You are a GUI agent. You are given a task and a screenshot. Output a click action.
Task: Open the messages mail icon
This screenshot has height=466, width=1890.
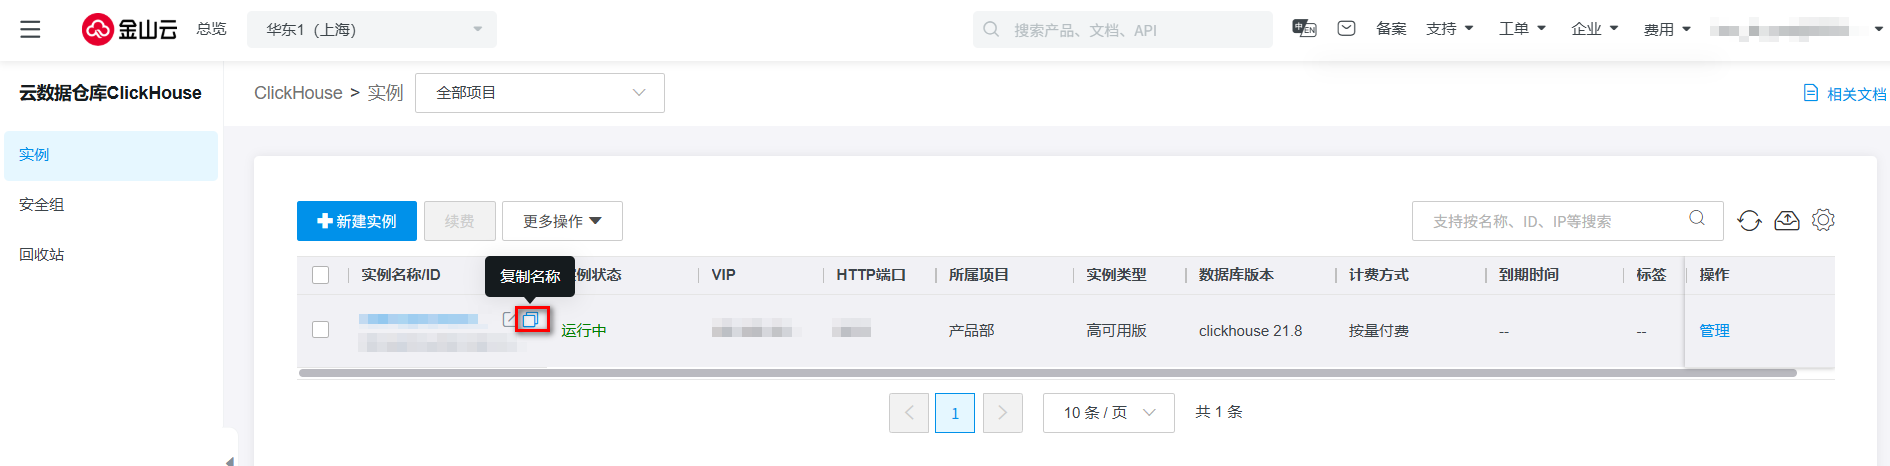(1346, 29)
